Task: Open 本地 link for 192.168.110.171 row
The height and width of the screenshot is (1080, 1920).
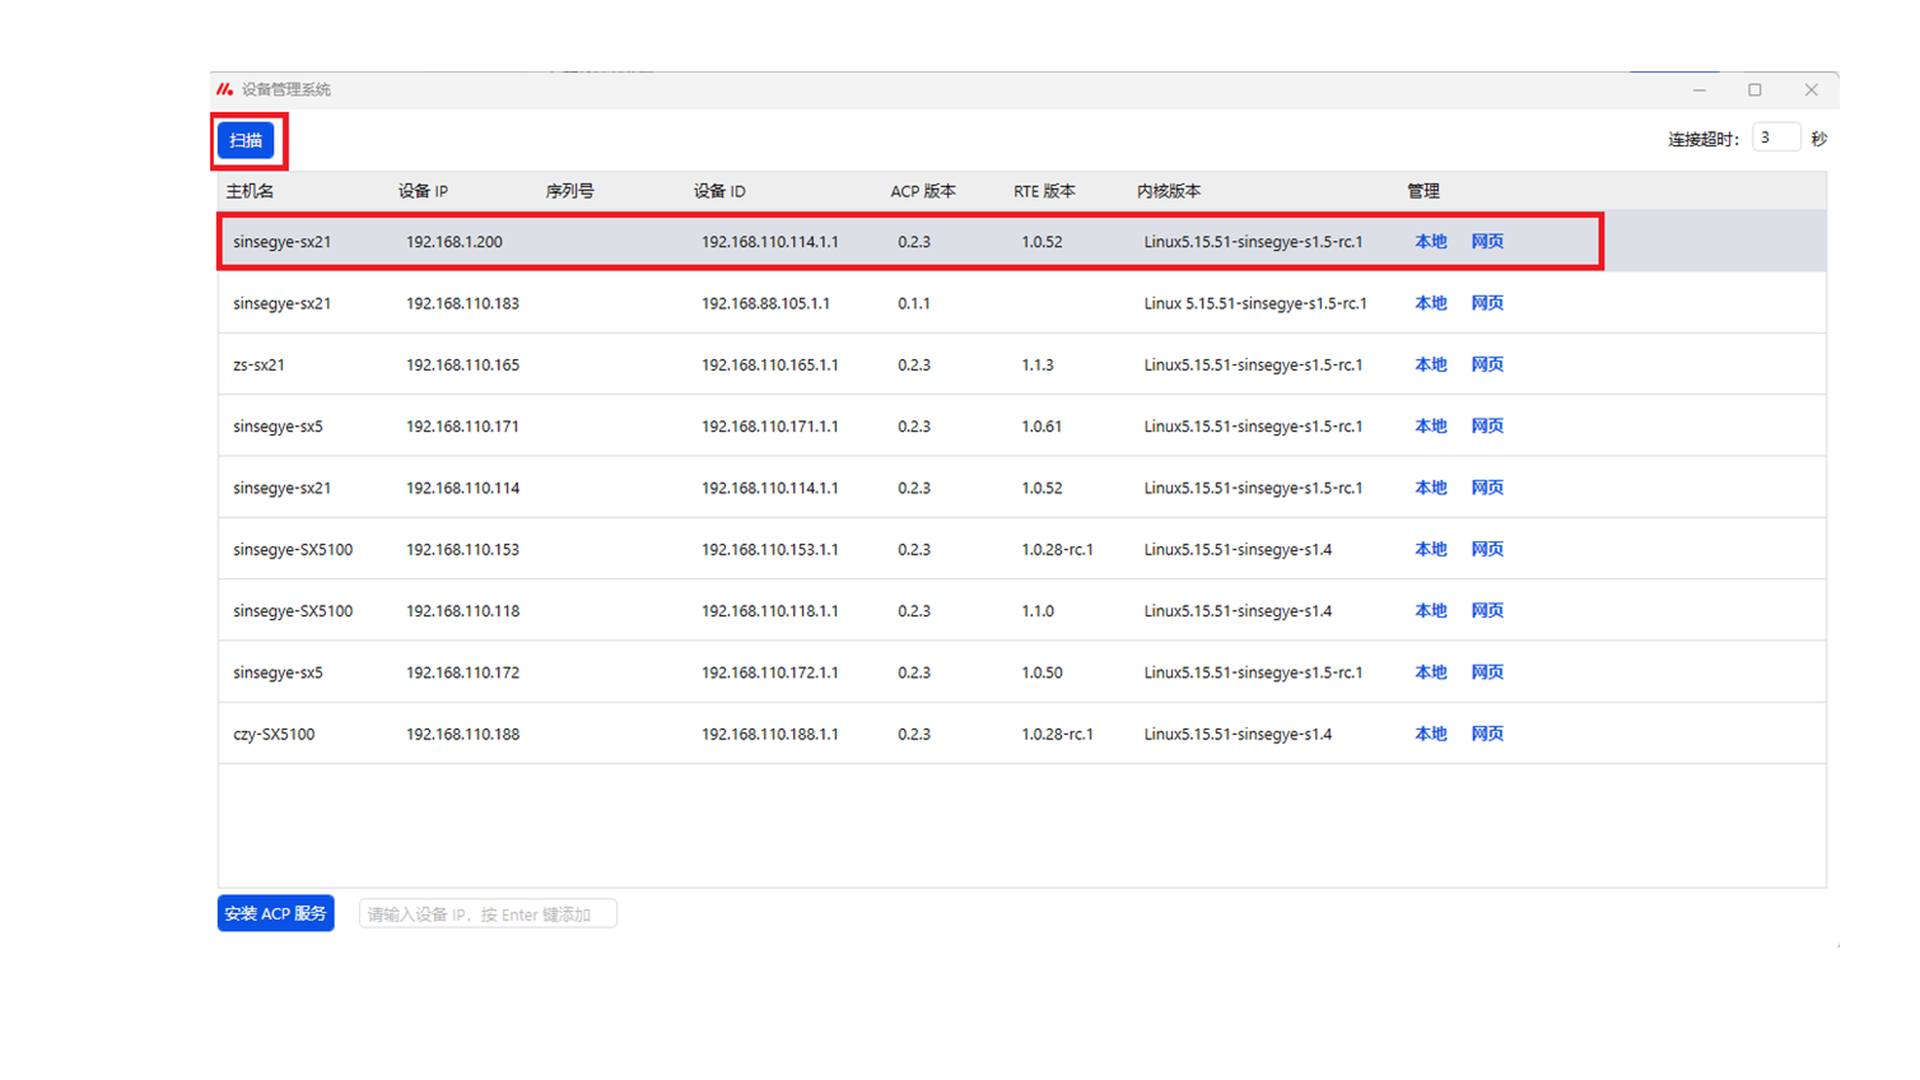Action: pyautogui.click(x=1430, y=426)
